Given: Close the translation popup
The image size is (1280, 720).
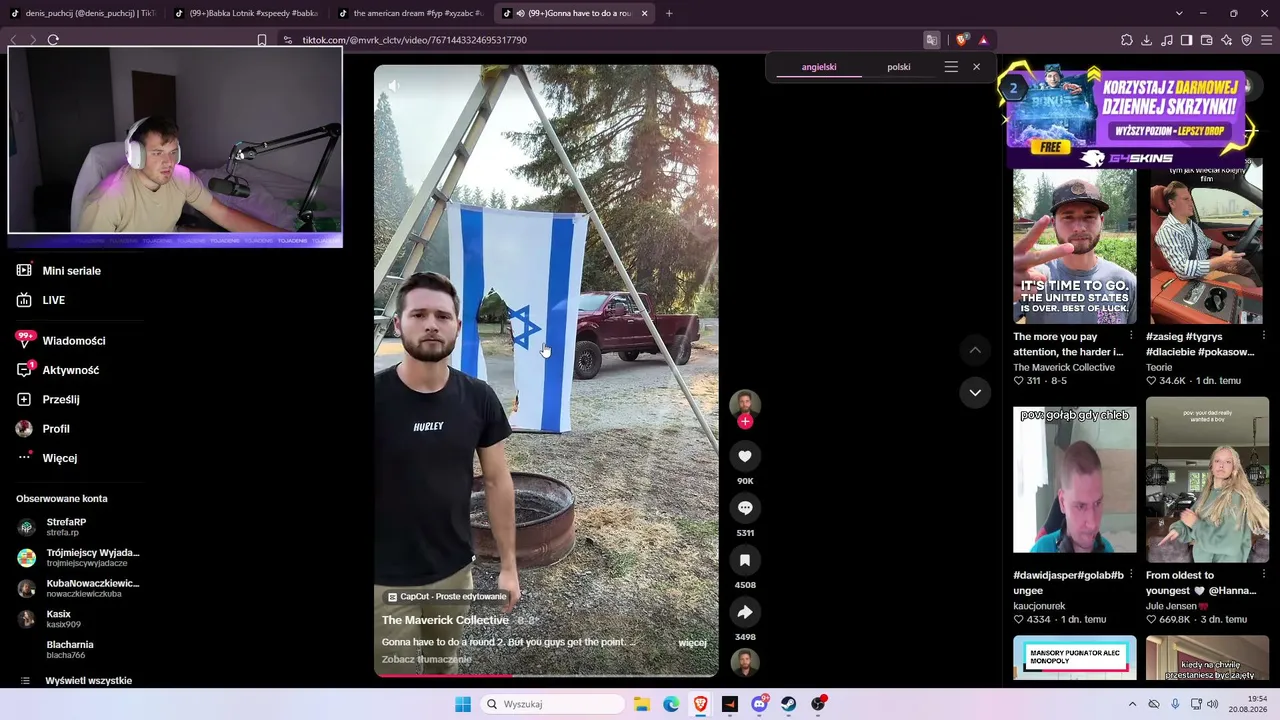Looking at the screenshot, I should click(x=976, y=67).
